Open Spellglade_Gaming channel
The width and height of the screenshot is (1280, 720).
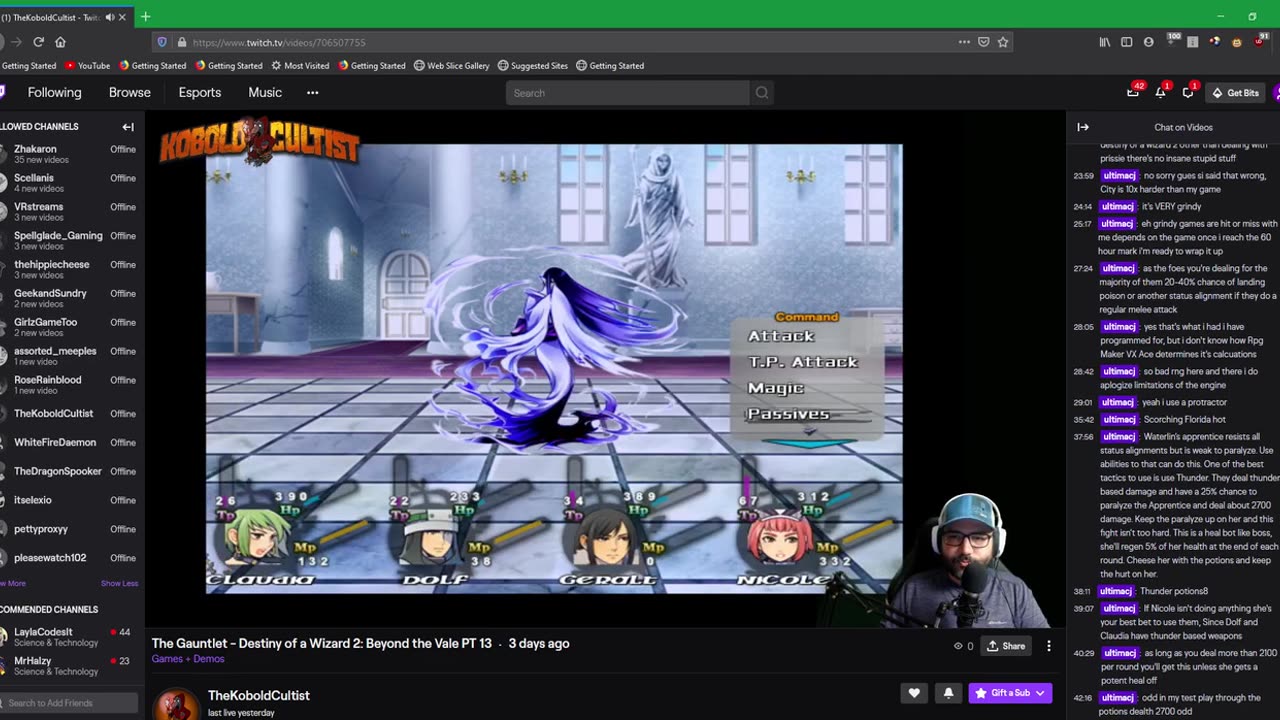69,241
